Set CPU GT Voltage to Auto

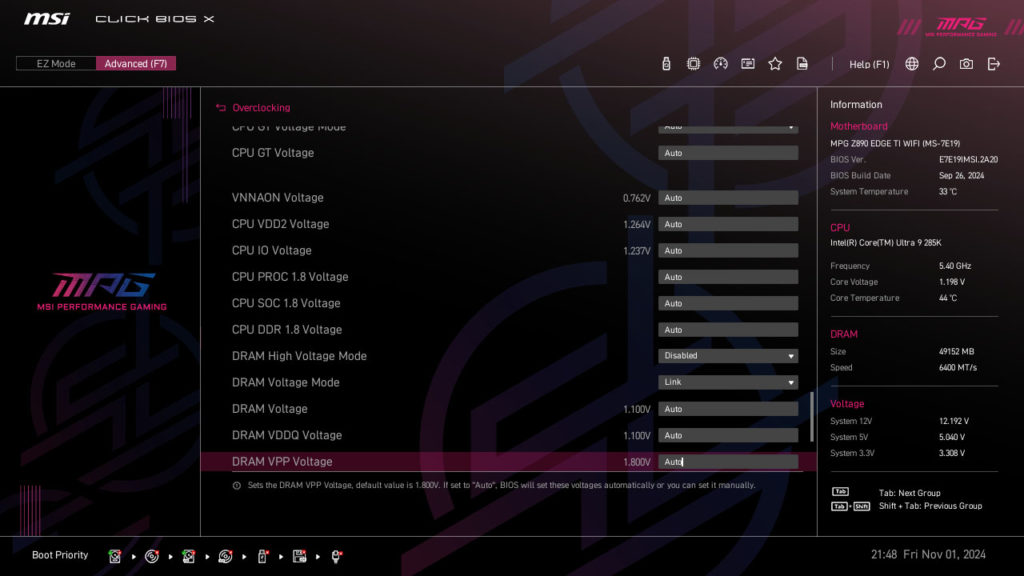(x=727, y=152)
